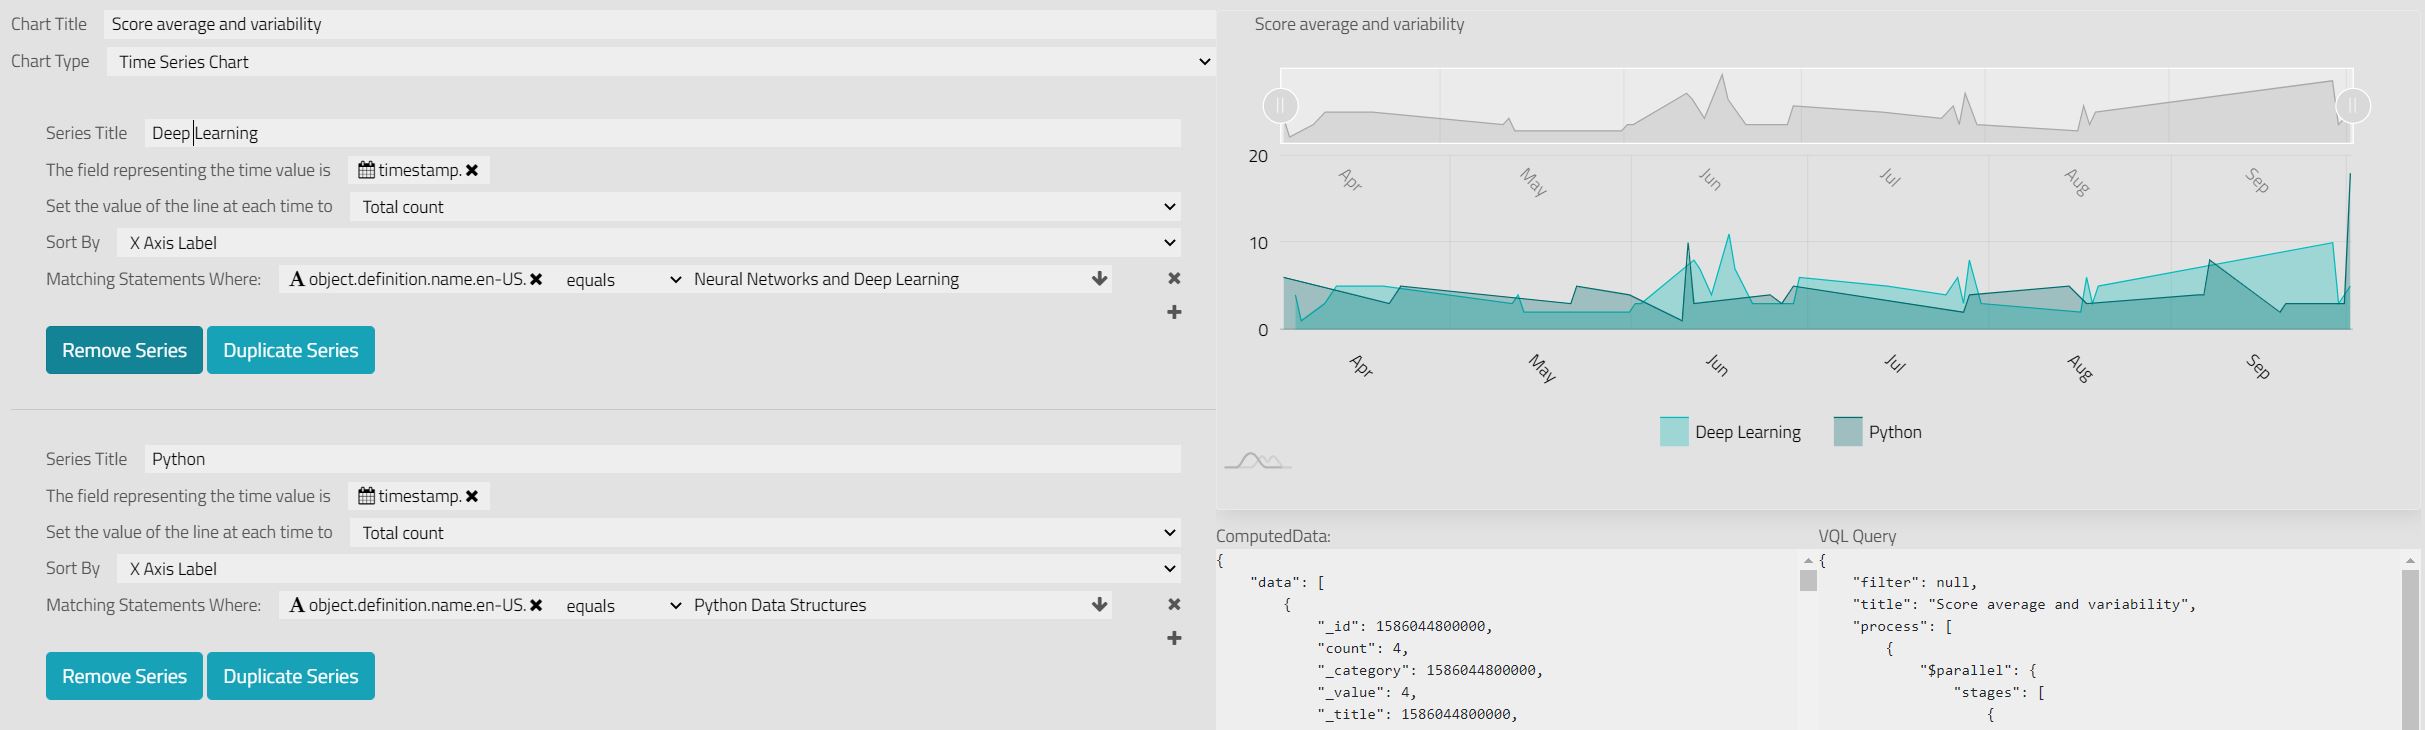Open the Chart Type dropdown
Viewport: 2425px width, 730px height.
[660, 62]
